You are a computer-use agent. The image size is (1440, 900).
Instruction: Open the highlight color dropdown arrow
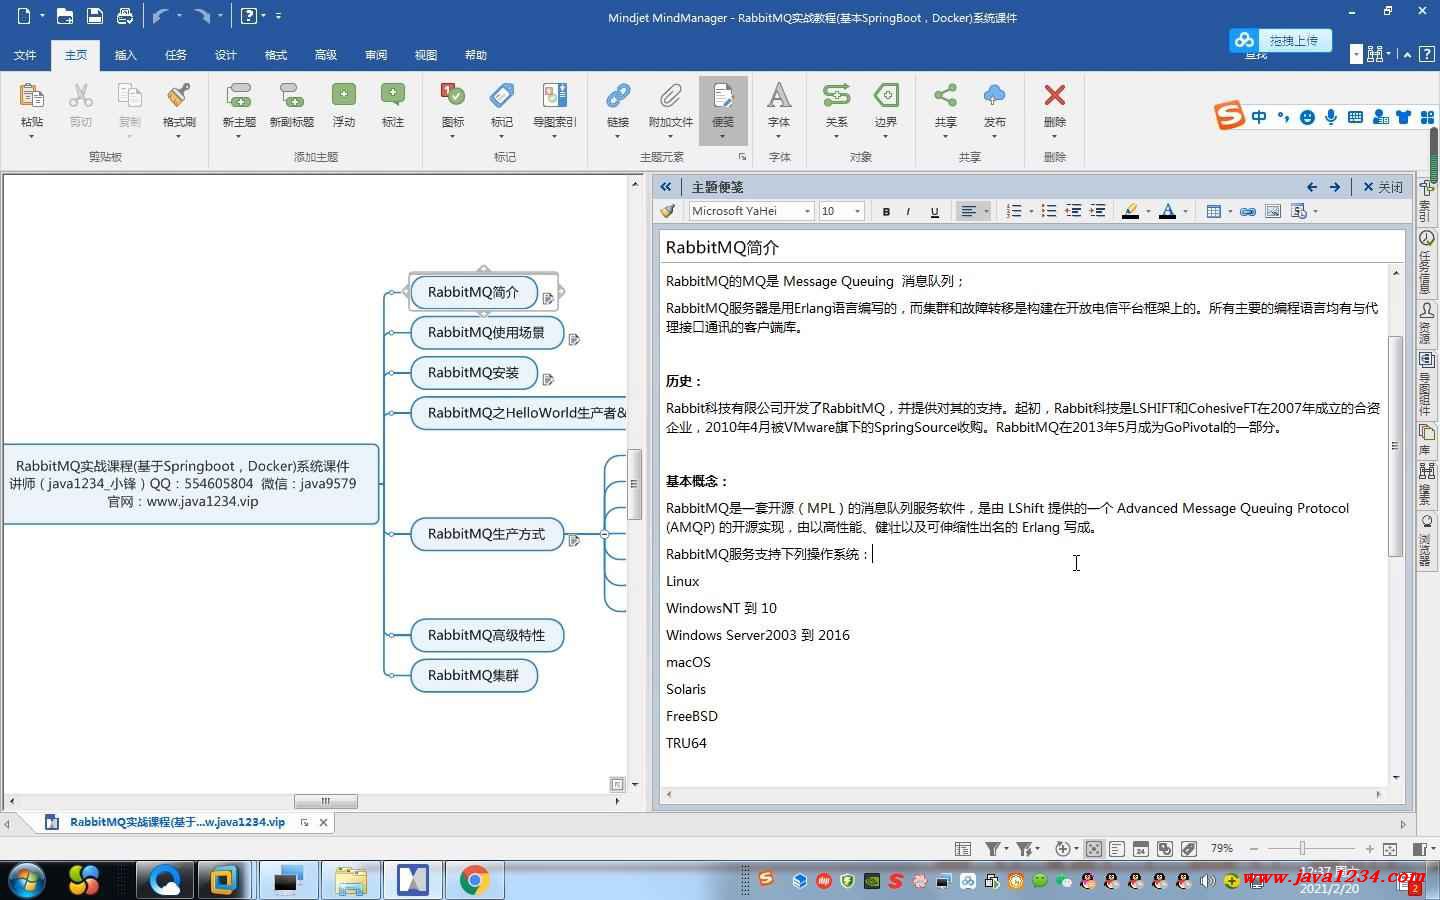pyautogui.click(x=1147, y=211)
